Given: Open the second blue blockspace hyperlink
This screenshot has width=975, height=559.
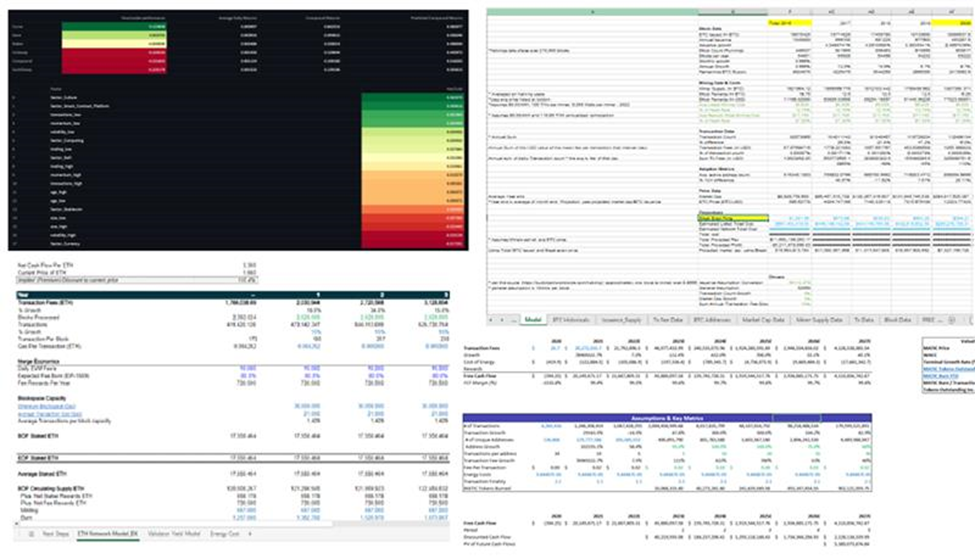Looking at the screenshot, I should tap(50, 413).
